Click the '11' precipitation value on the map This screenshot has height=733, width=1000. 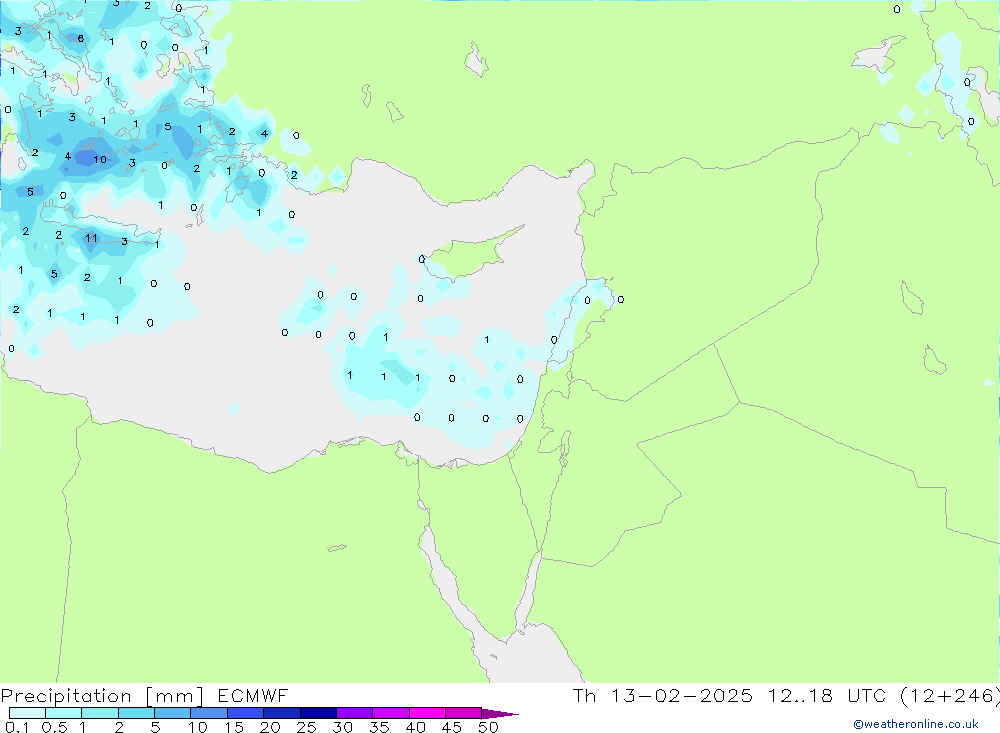[91, 238]
